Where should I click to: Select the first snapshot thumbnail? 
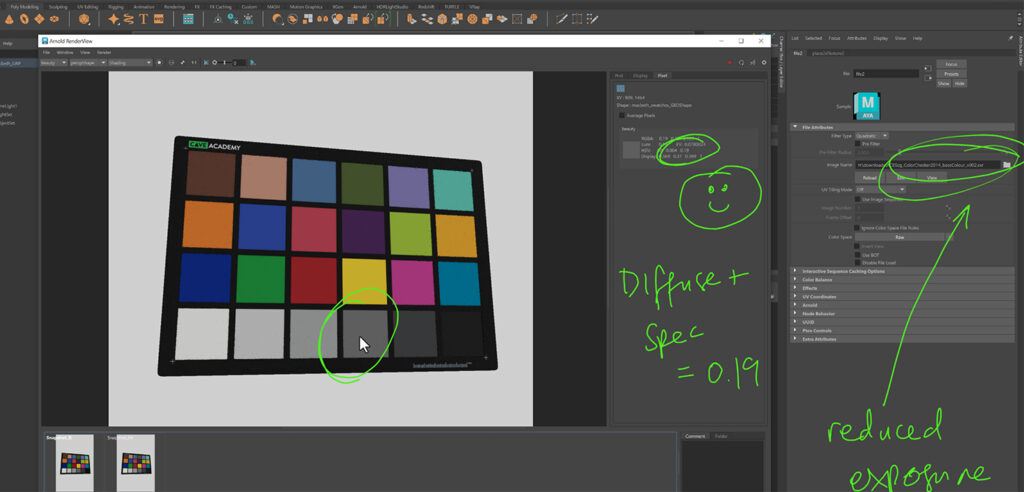[x=74, y=461]
